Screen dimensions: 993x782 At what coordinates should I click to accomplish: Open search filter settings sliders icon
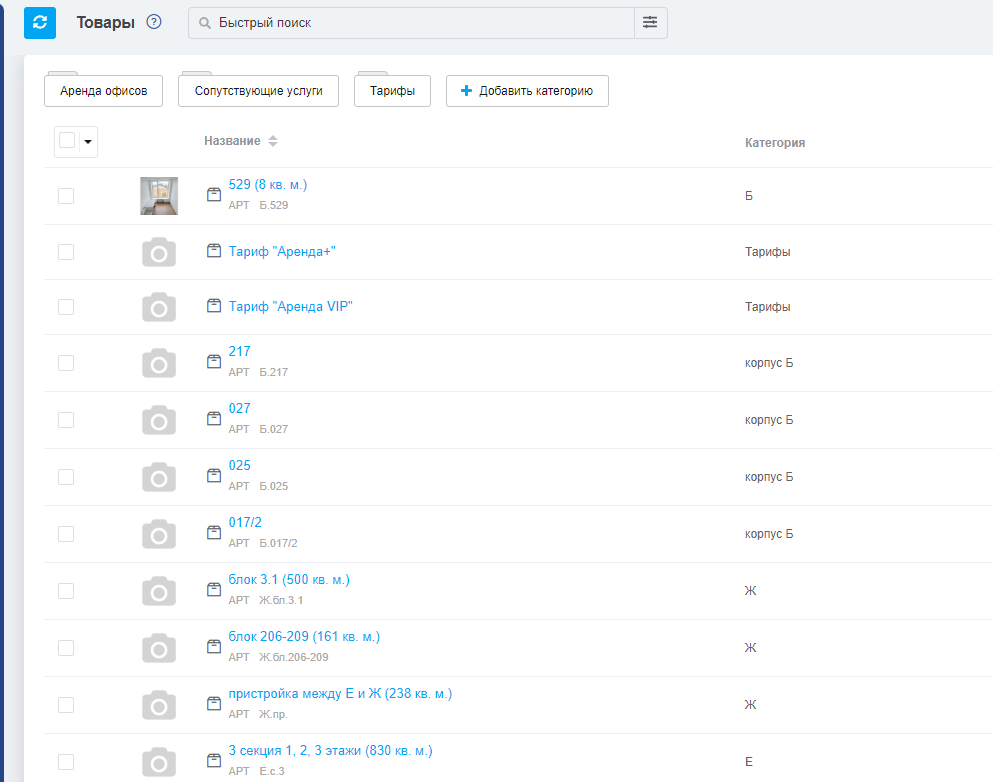(x=650, y=22)
